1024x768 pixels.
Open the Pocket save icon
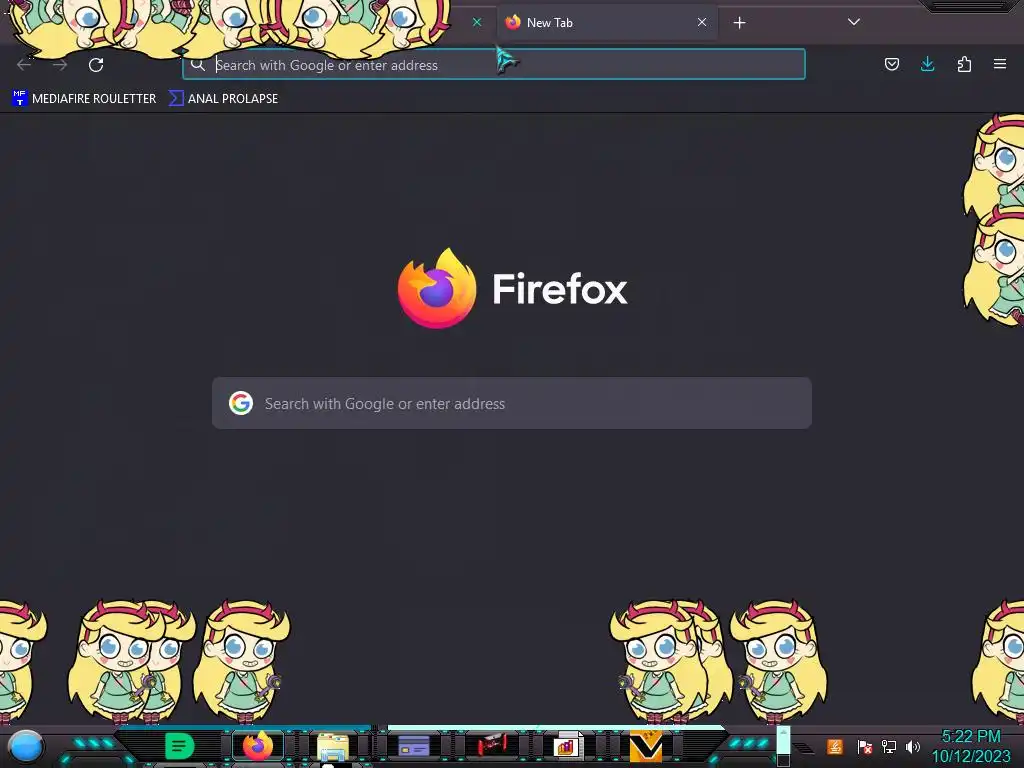coord(891,64)
